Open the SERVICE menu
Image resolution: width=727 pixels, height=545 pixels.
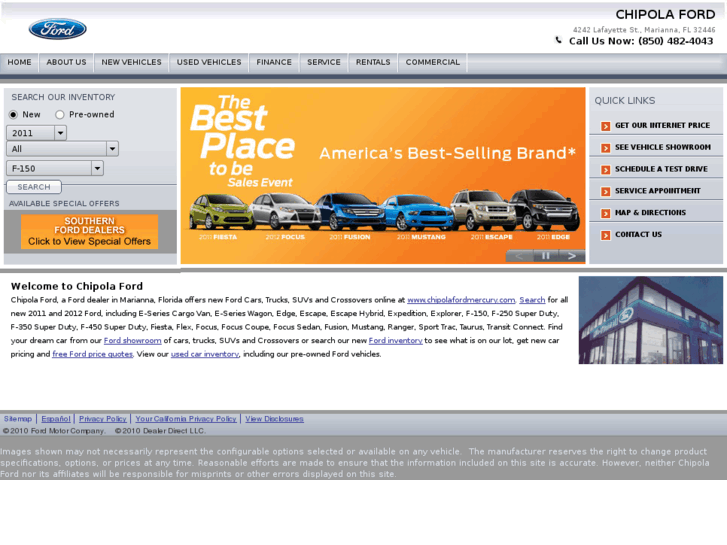coord(324,63)
